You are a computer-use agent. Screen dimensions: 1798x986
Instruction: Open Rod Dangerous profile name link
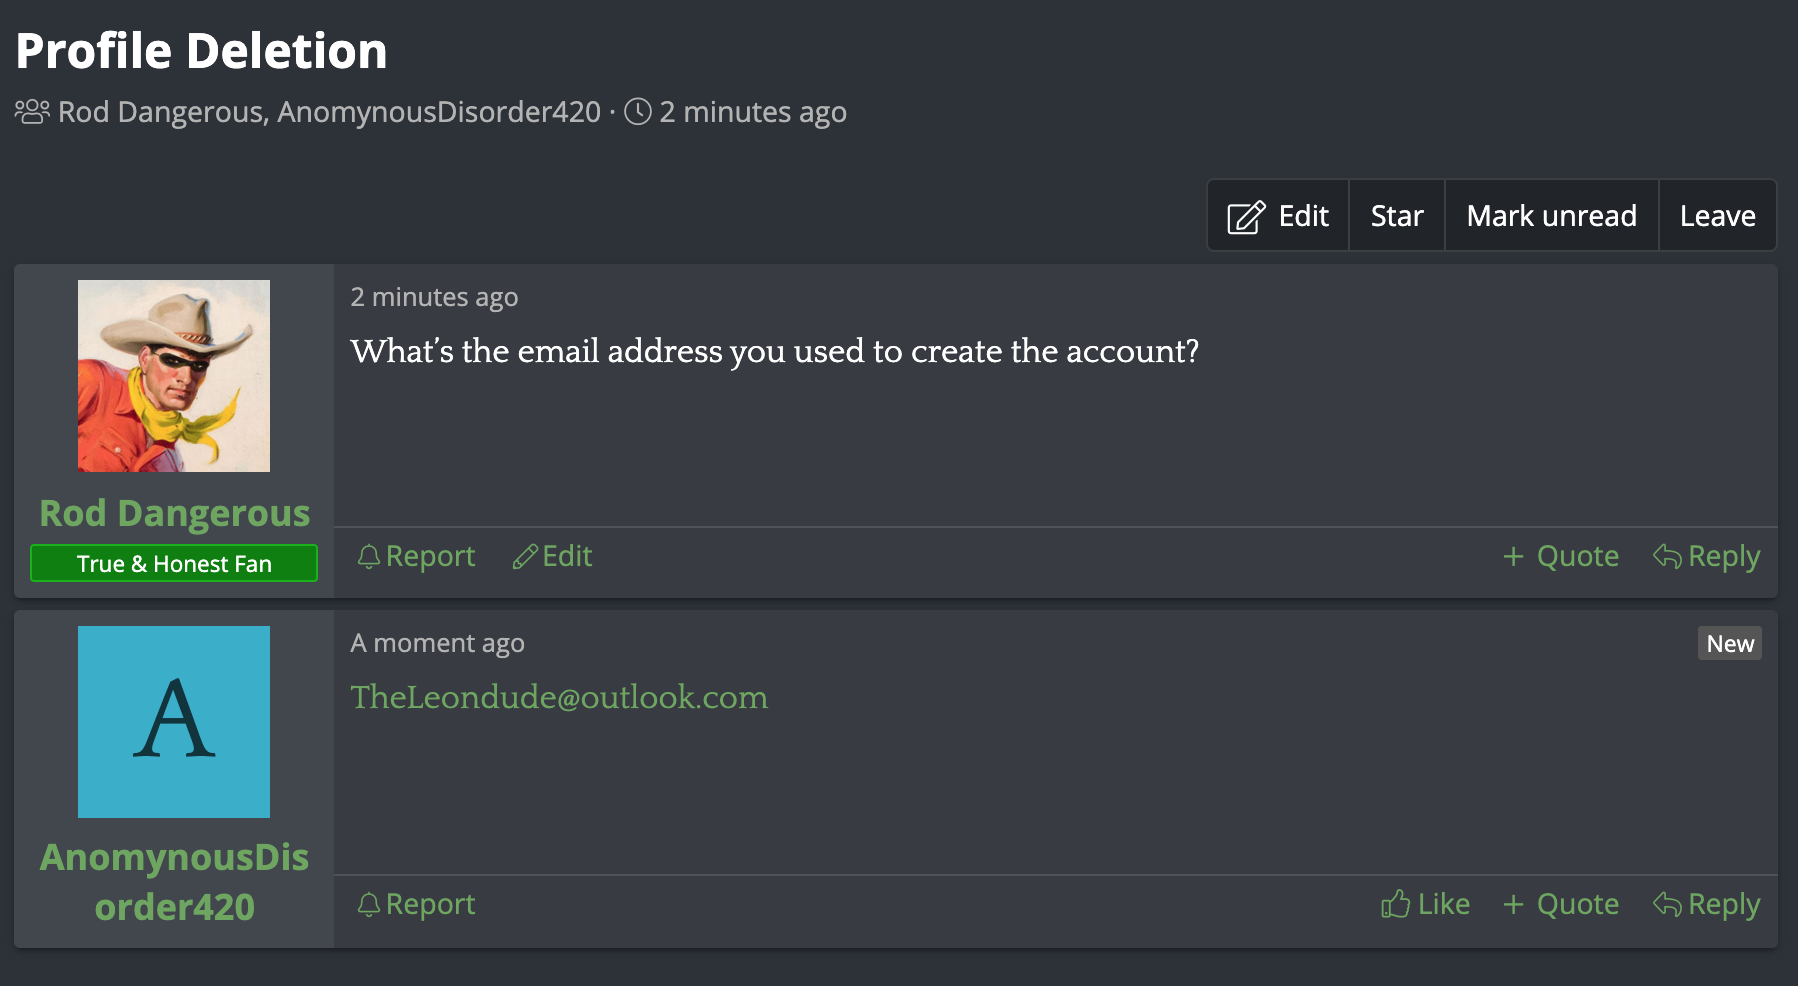[174, 513]
